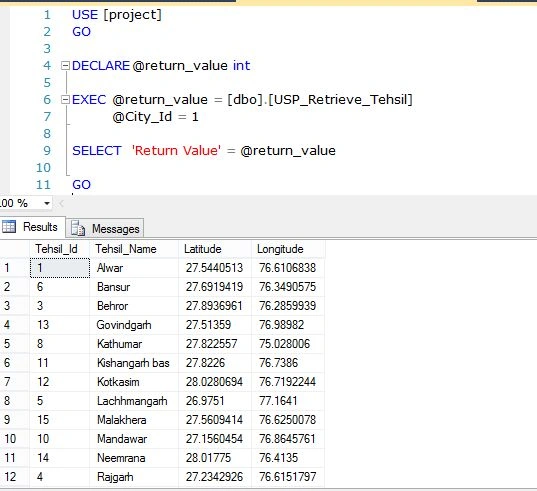Collapse the EXEC statement block
Image resolution: width=537 pixels, height=491 pixels.
65,100
